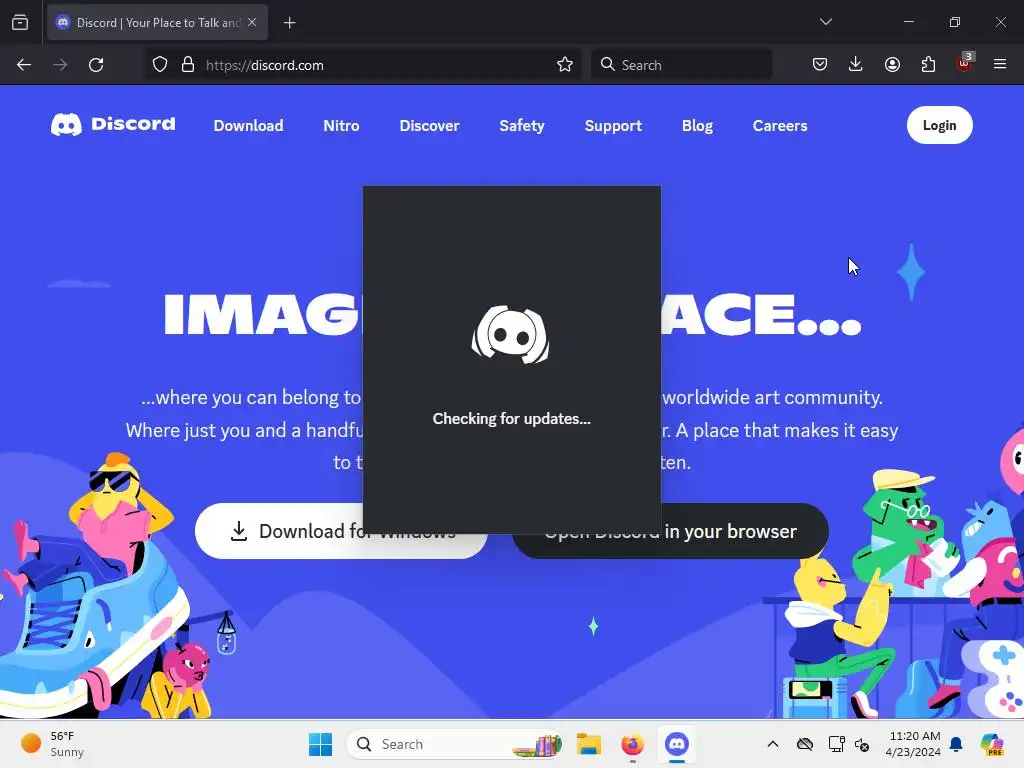Open the Blog nav link

(697, 125)
